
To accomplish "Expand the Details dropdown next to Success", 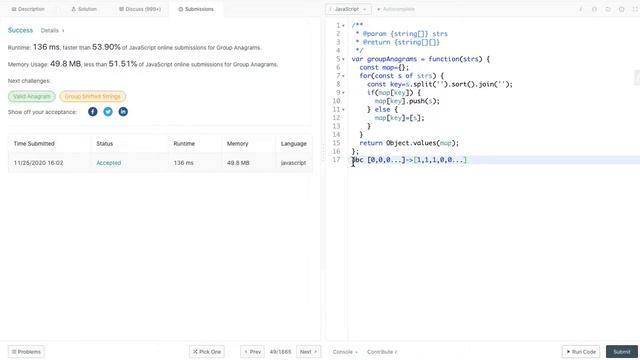I will tap(52, 31).
